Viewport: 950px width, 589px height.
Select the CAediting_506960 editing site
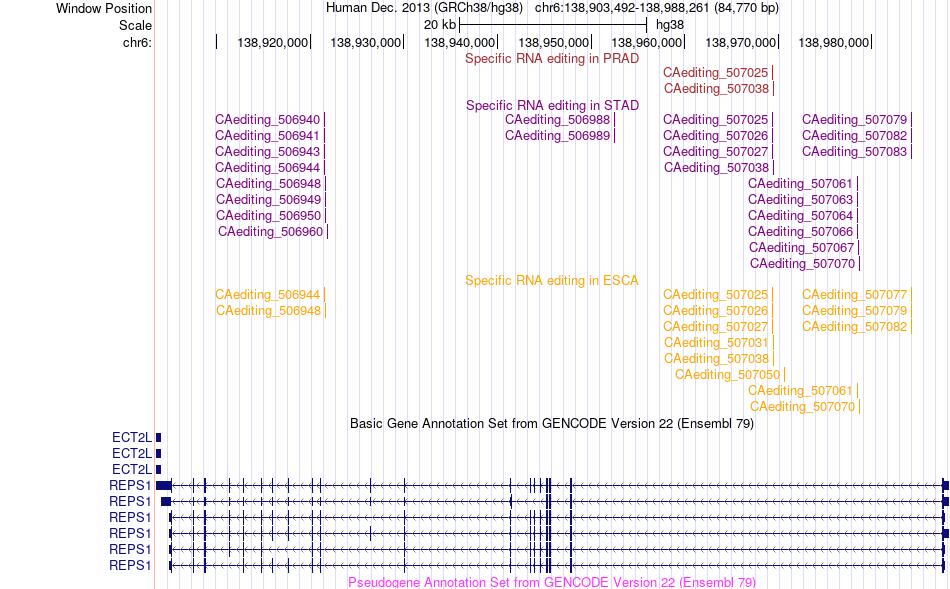270,232
